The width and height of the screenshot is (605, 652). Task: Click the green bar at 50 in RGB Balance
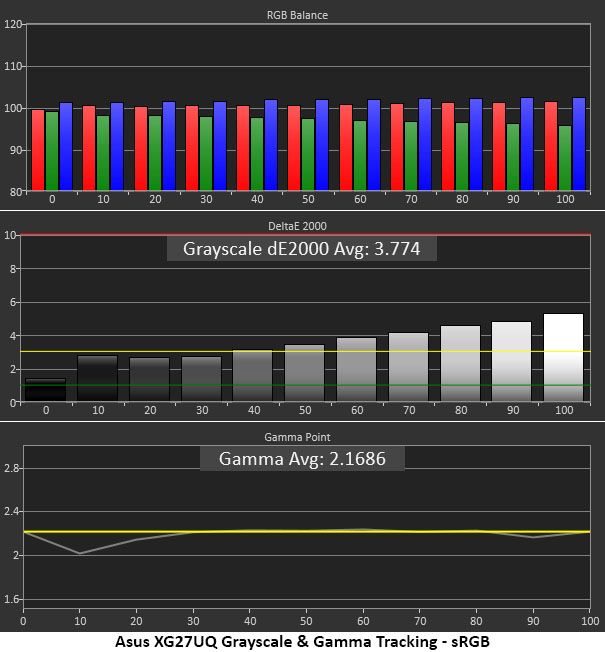pos(308,155)
